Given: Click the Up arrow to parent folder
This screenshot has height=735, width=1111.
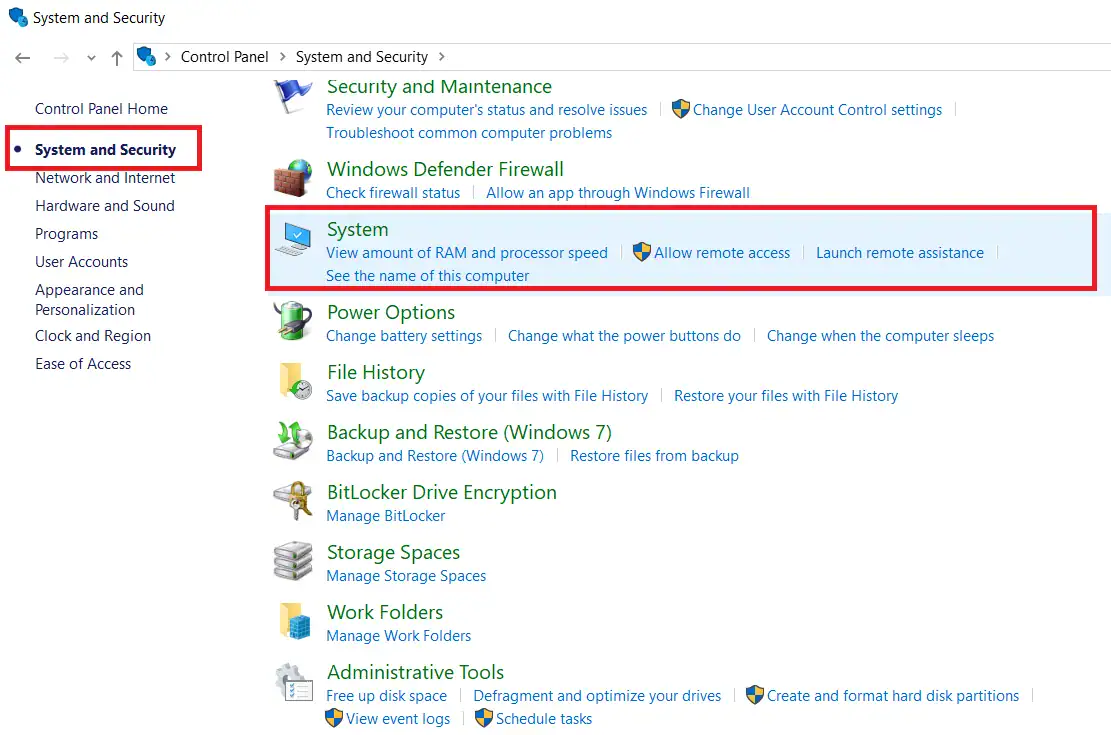Looking at the screenshot, I should 117,58.
